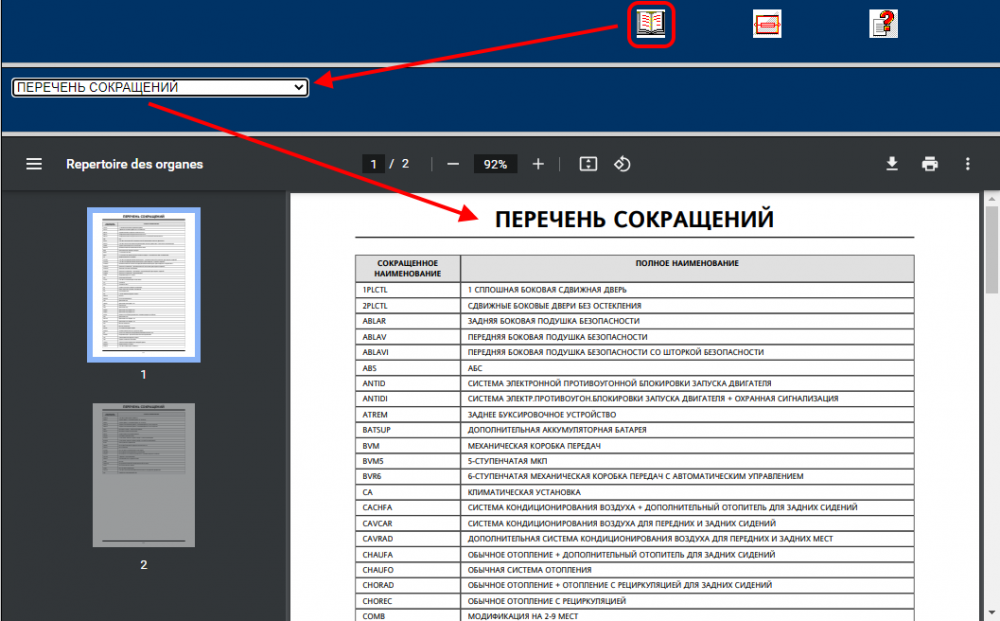
Task: Click the BVM5 abbreviation cell
Action: click(x=408, y=461)
